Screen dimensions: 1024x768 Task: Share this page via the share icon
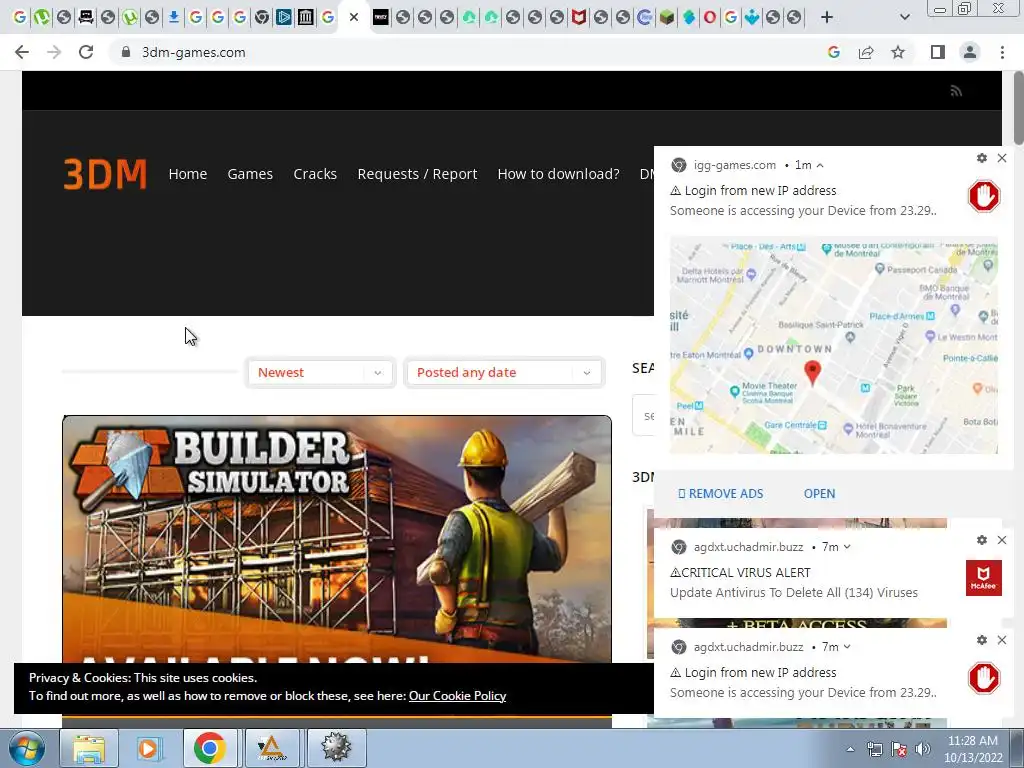[866, 52]
